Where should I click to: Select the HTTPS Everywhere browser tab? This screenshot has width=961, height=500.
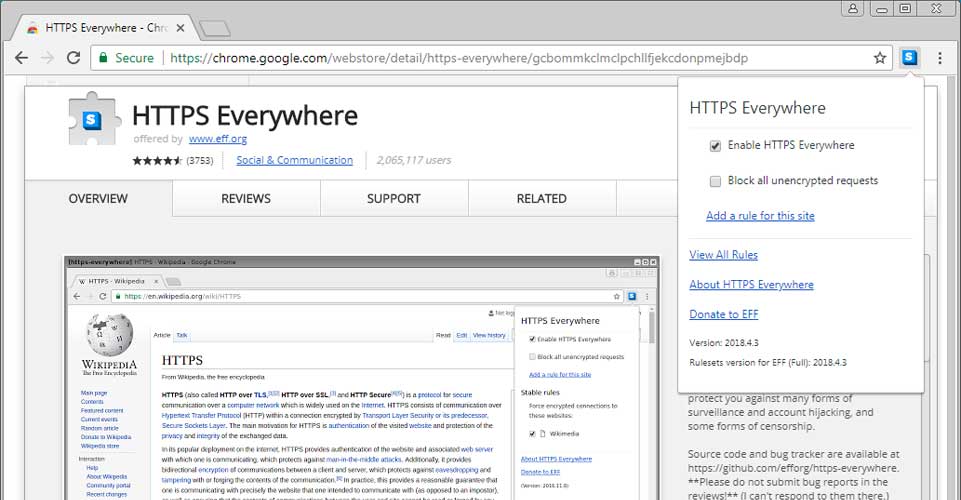coord(104,28)
